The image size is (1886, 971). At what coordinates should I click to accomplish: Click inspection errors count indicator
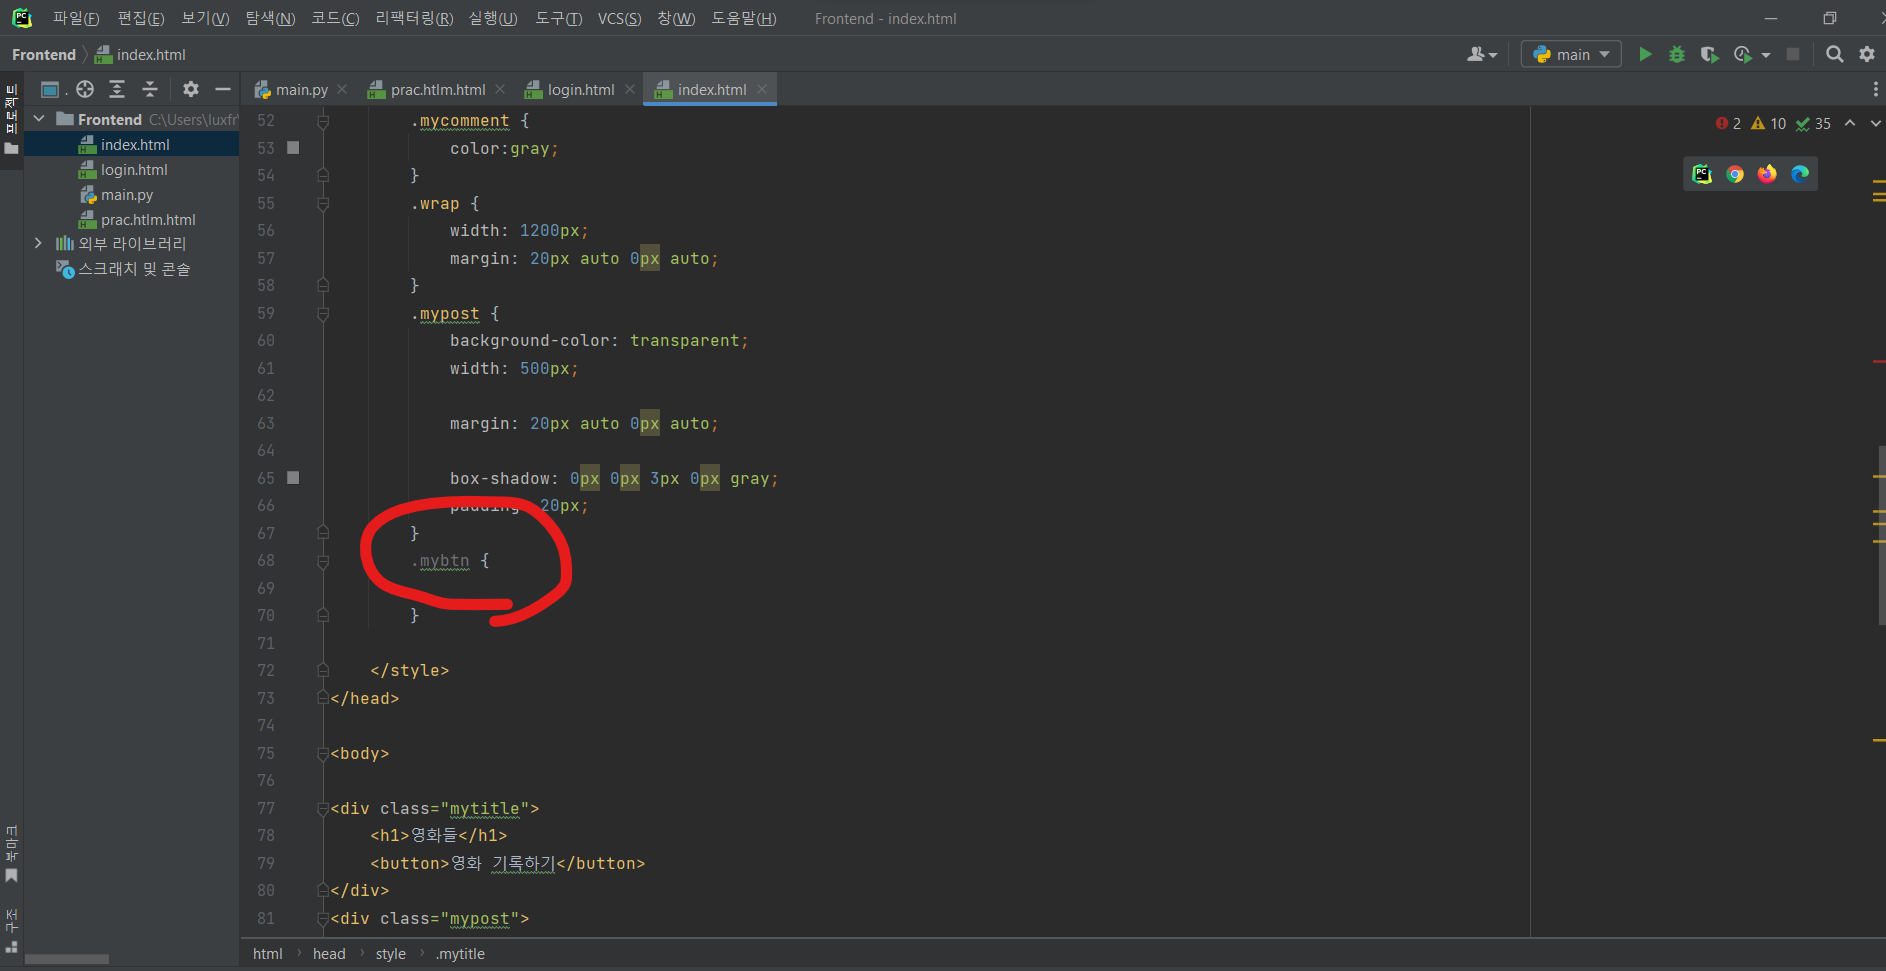pyautogui.click(x=1729, y=123)
